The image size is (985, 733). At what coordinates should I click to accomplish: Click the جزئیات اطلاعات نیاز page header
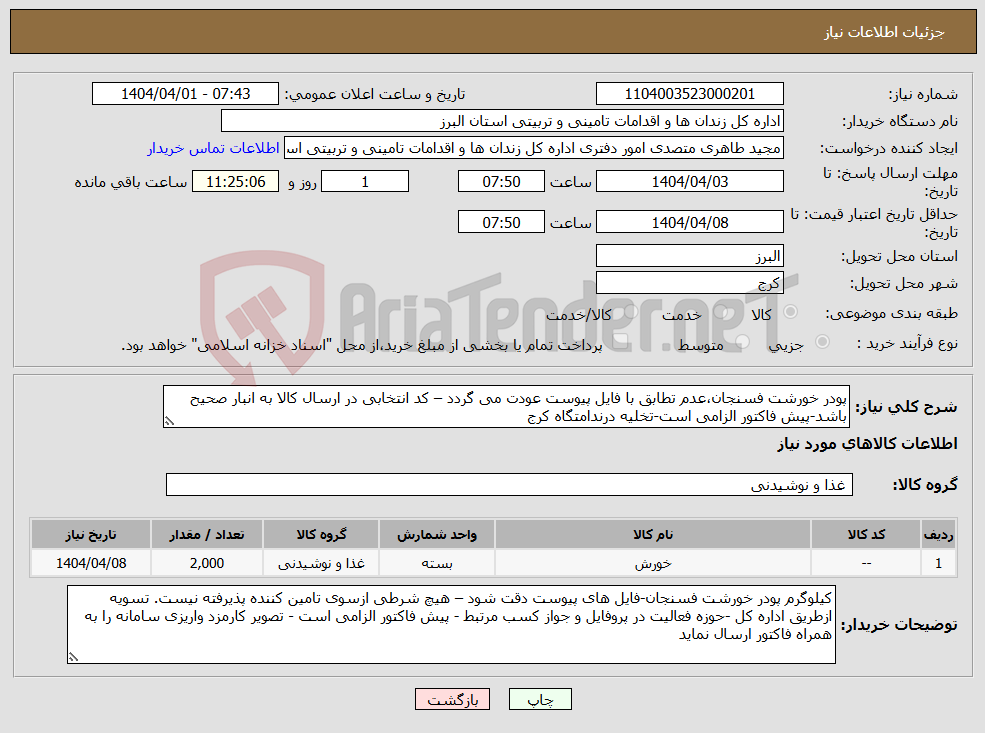coord(884,32)
